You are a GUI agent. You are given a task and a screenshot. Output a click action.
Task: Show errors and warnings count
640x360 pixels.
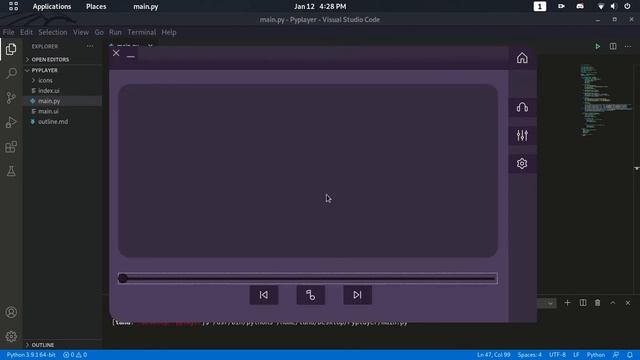click(x=75, y=355)
